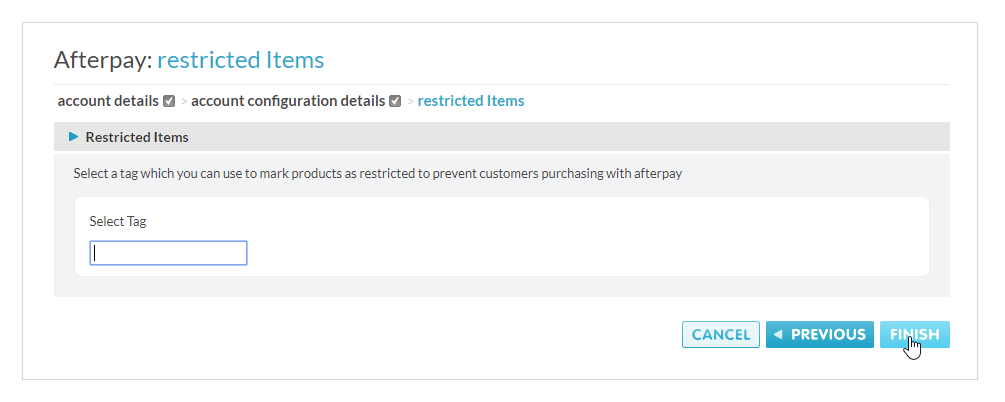
Task: Click the account configuration details checkmark icon
Action: point(395,101)
